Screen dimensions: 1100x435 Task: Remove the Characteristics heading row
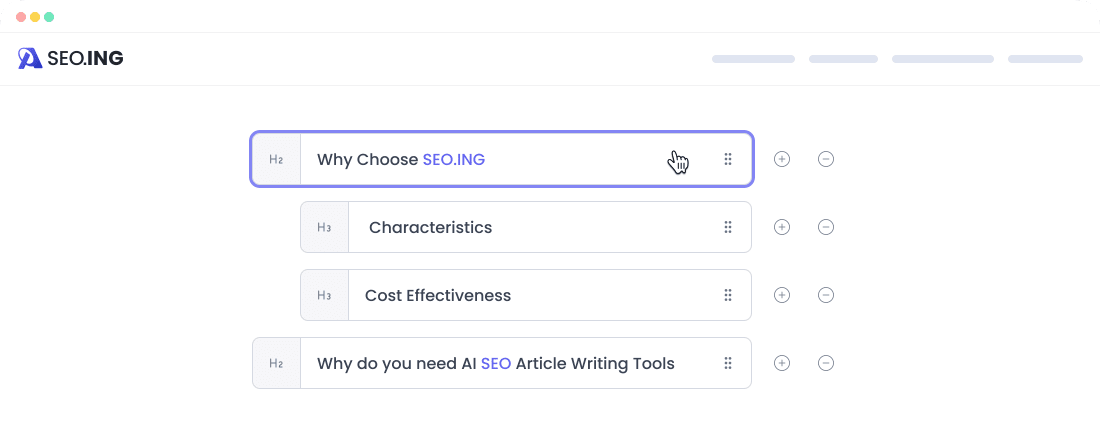826,227
